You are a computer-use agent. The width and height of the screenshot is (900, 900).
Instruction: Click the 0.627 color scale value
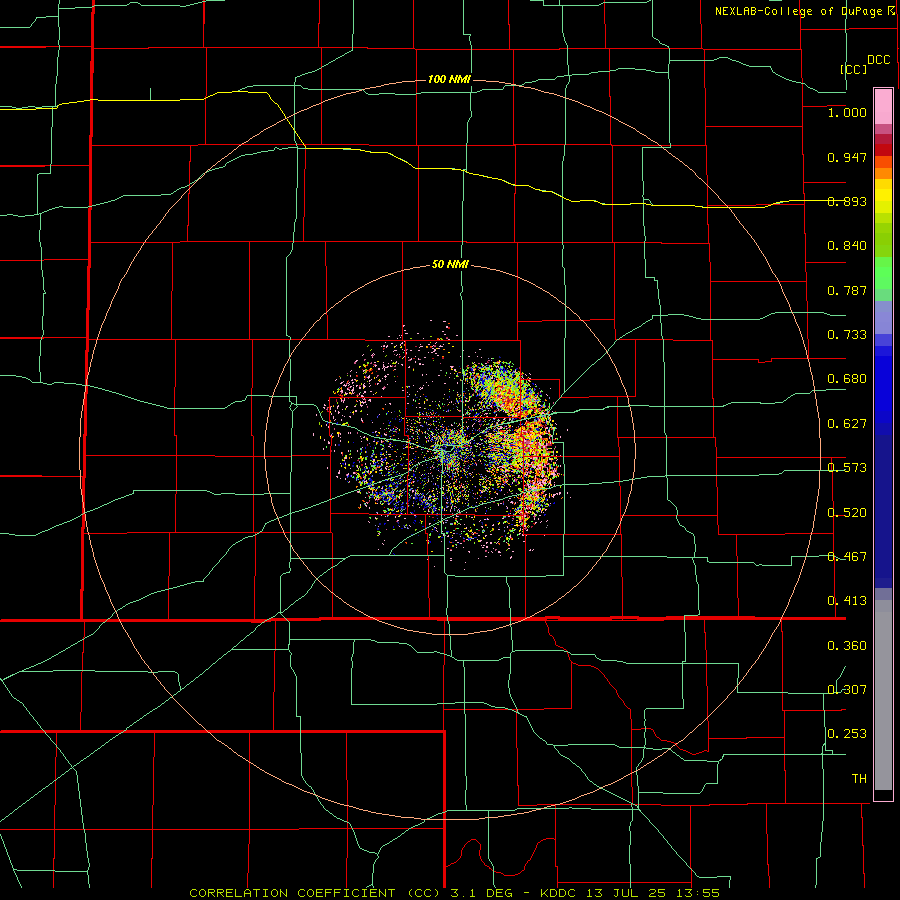[847, 424]
